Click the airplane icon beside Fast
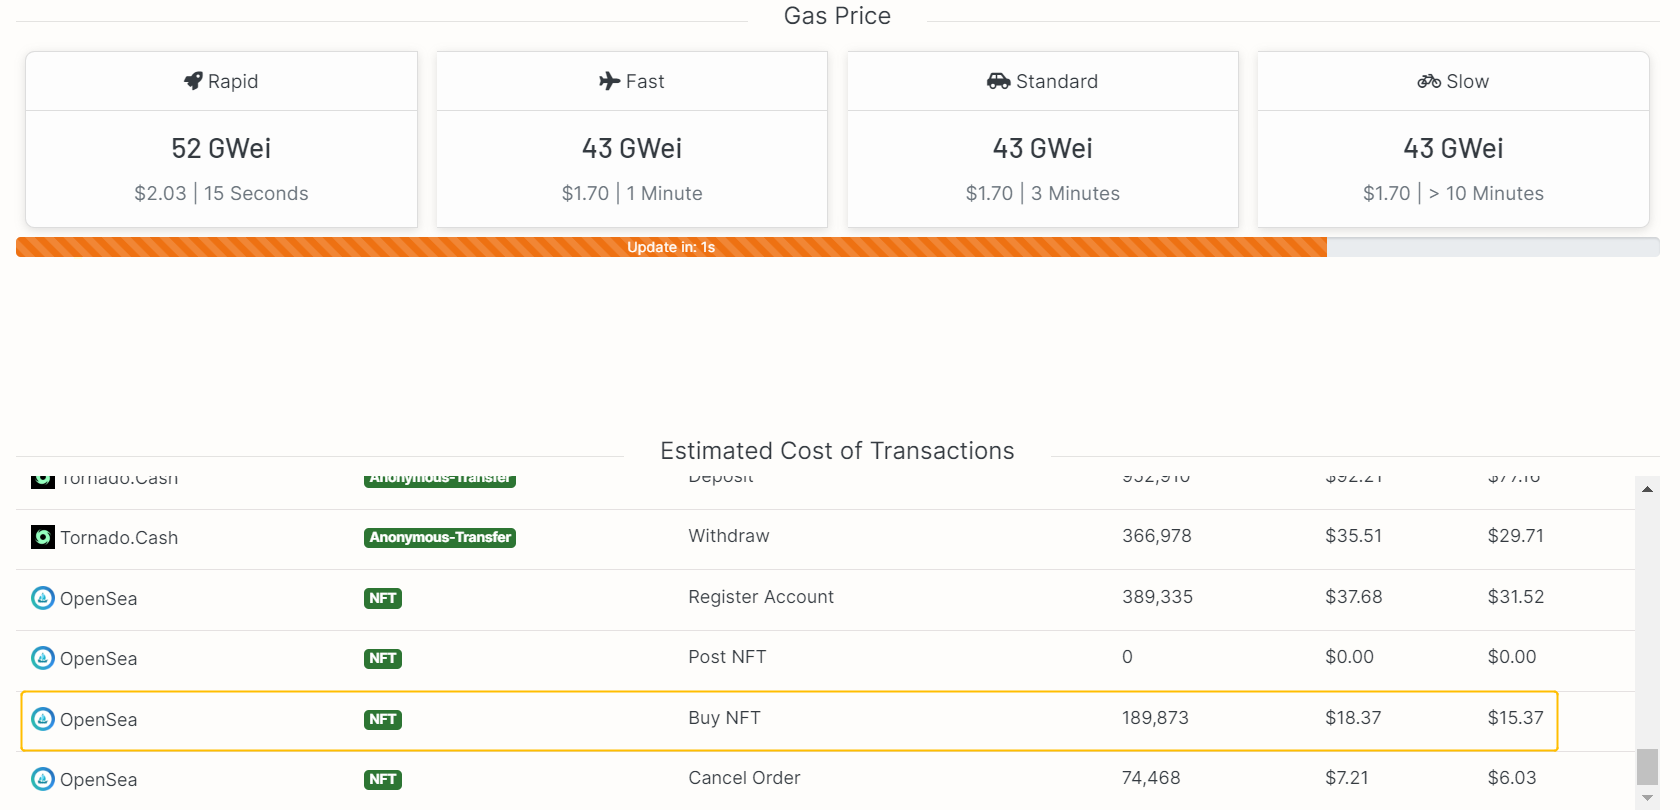The width and height of the screenshot is (1680, 810). tap(610, 81)
